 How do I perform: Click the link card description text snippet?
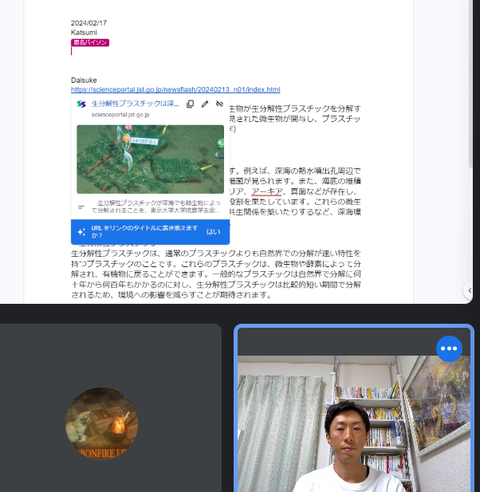pos(156,207)
